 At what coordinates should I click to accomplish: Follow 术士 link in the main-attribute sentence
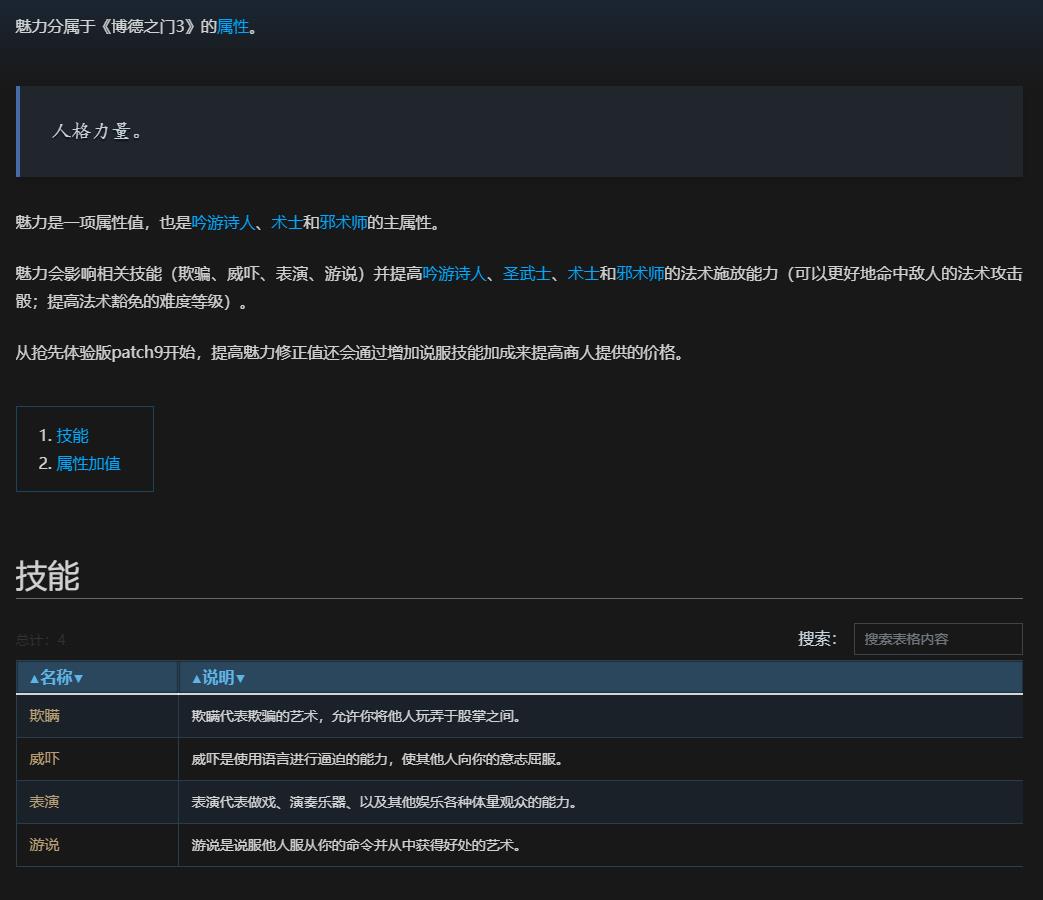[286, 223]
